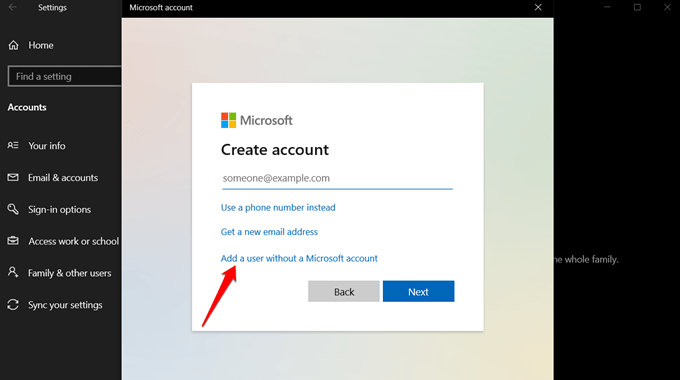Click the Sync your settings arrows icon
The width and height of the screenshot is (680, 380).
coord(13,305)
